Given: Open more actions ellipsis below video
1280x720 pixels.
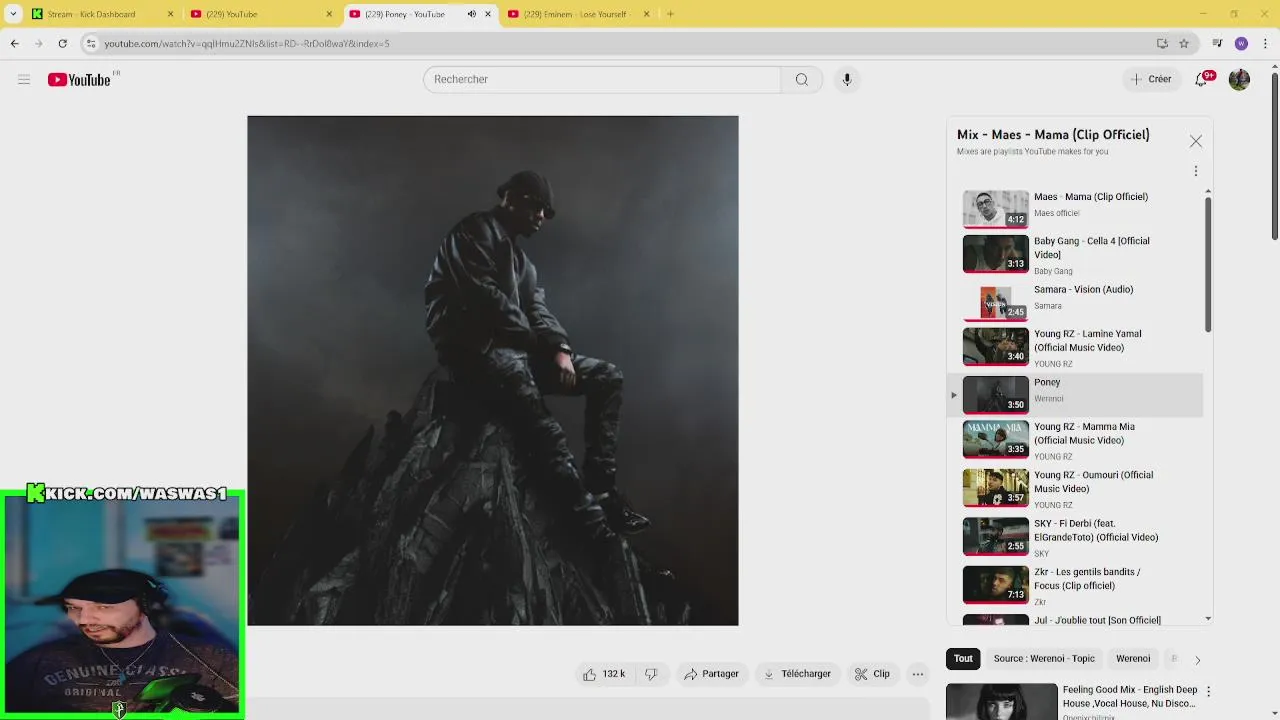Looking at the screenshot, I should [x=918, y=674].
